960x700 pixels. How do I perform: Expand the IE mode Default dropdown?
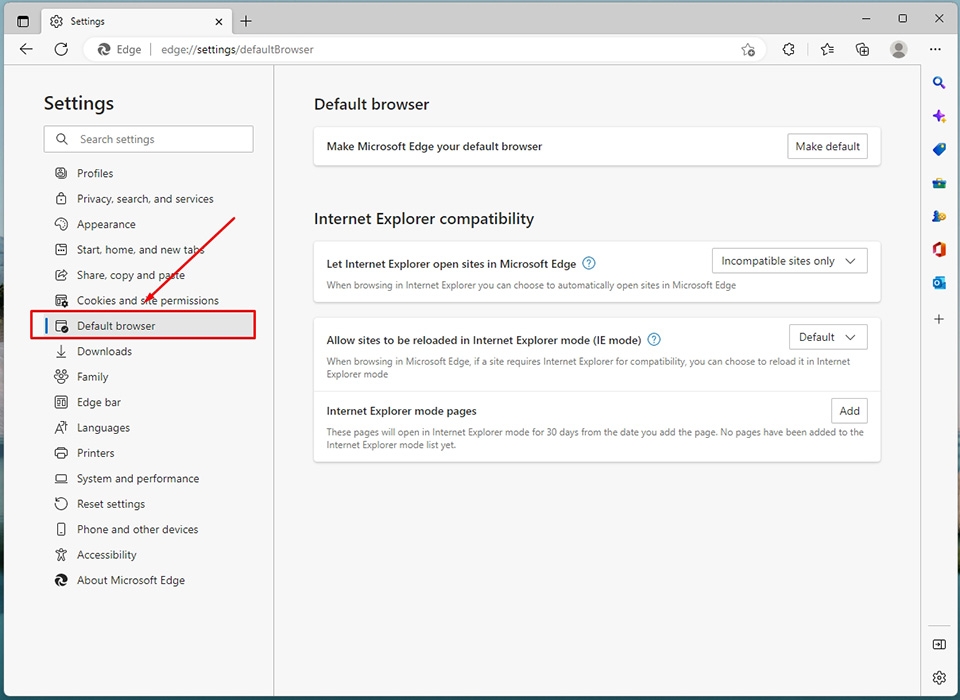[828, 337]
